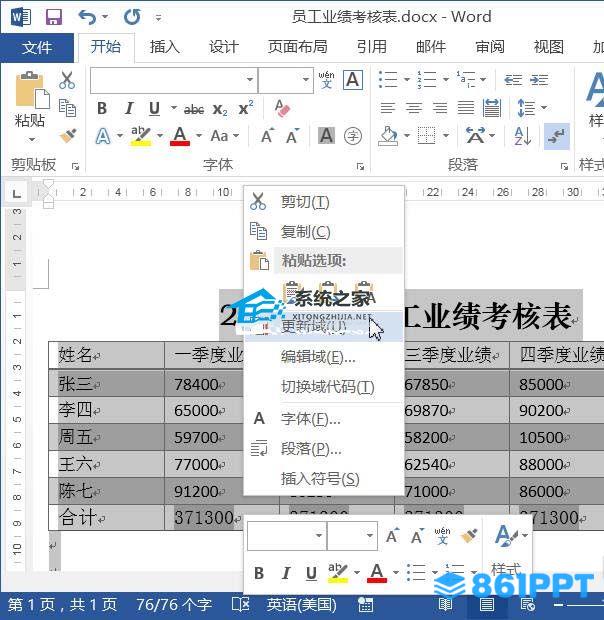The image size is (604, 620).
Task: Justify the paragraph text
Action: point(466,108)
